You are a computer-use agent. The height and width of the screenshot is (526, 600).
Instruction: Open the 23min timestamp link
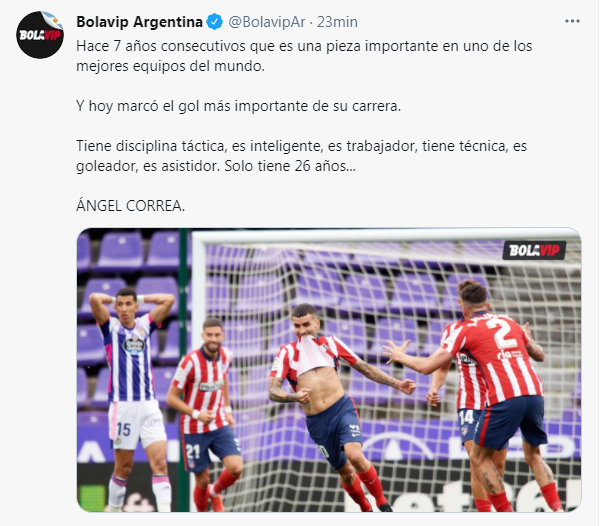click(337, 22)
